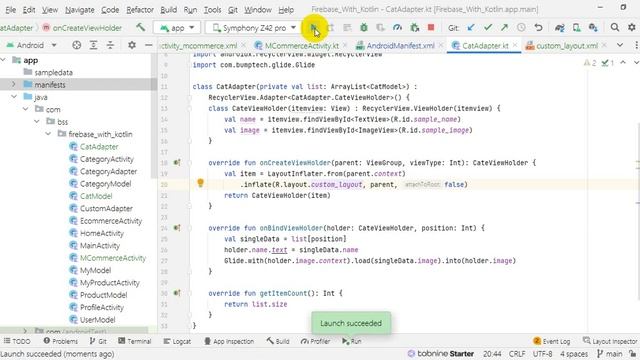Screen dimensions: 640x360
Task: Open the Event Log panel
Action: (x=551, y=341)
